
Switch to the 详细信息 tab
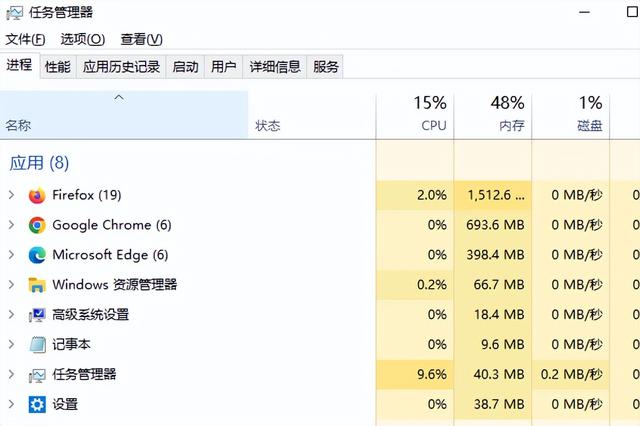coord(275,67)
